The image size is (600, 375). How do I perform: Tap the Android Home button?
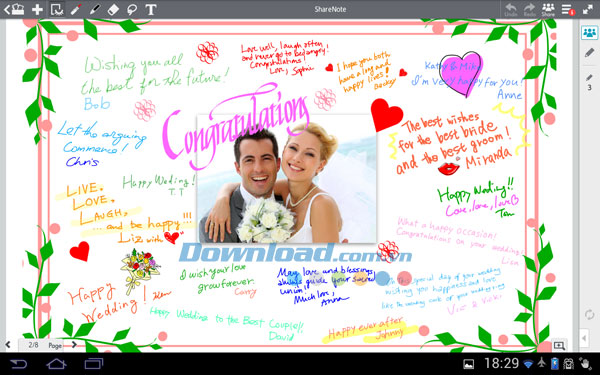coord(56,364)
